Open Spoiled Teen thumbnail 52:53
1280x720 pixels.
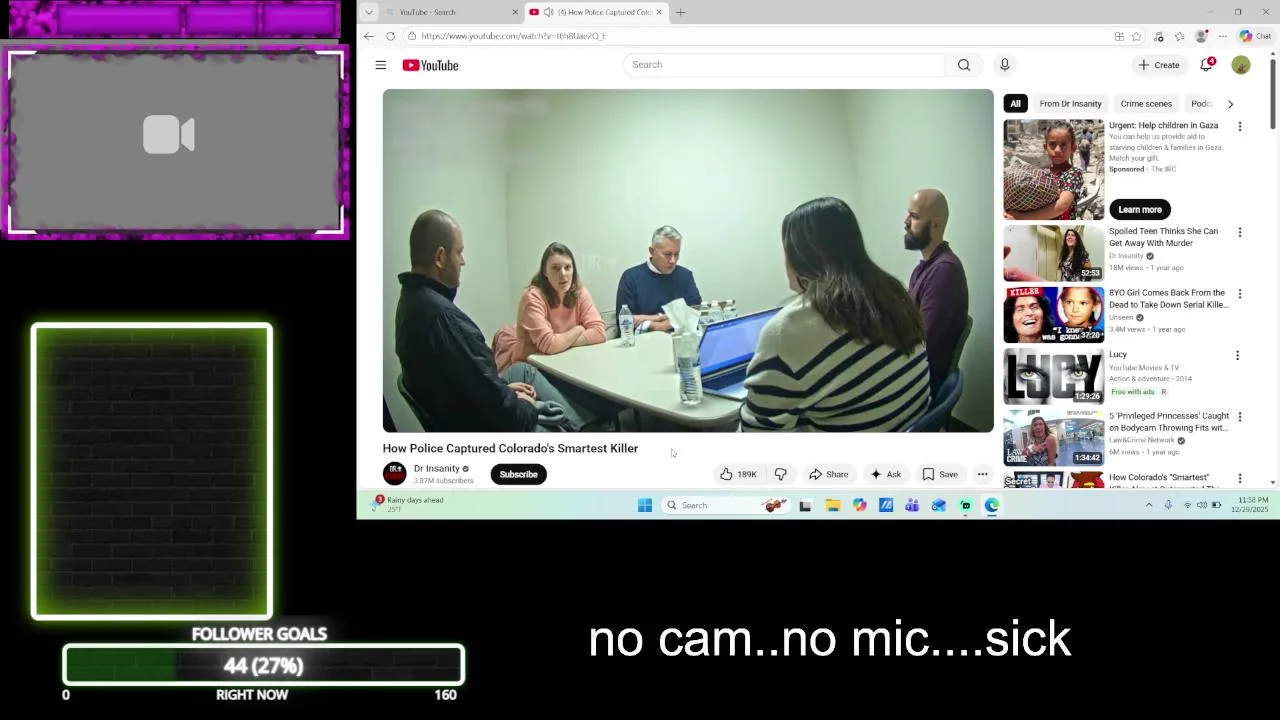coord(1054,252)
